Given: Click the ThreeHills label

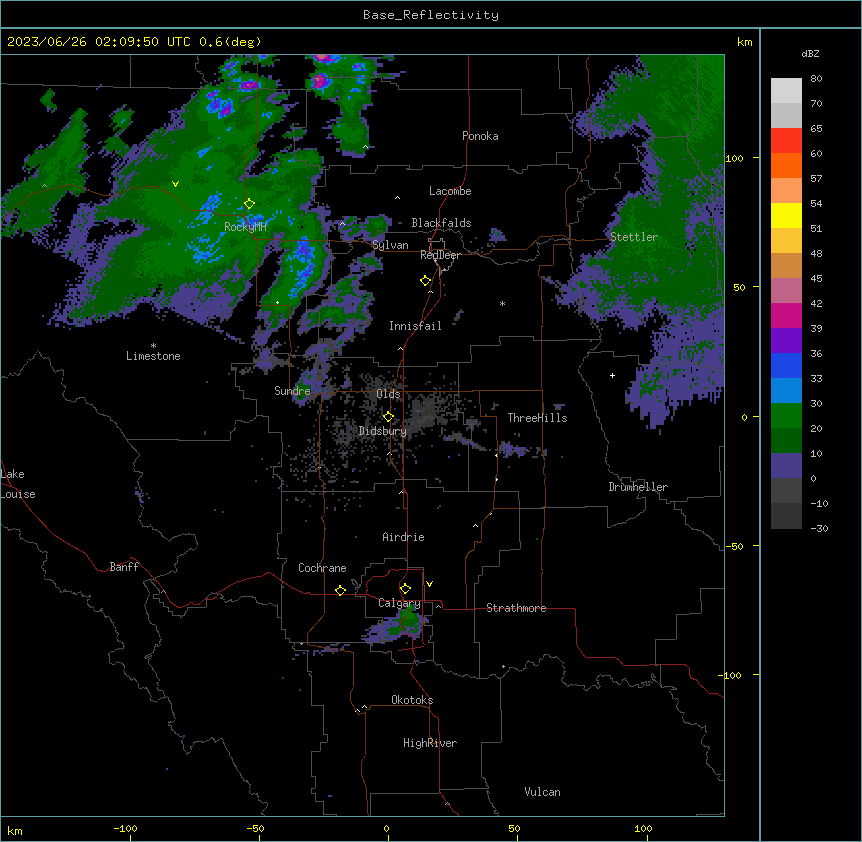Looking at the screenshot, I should 537,418.
